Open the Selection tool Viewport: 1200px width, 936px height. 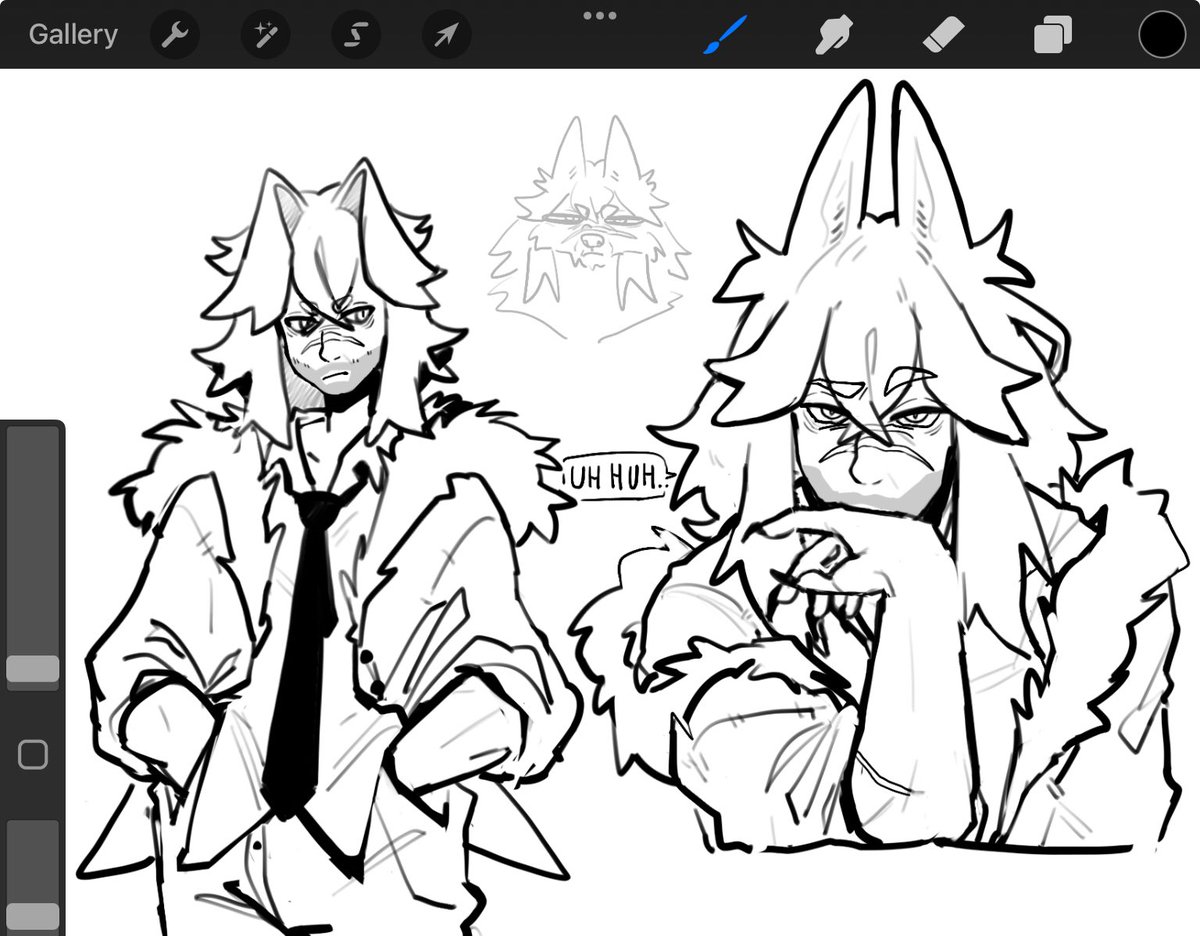tap(355, 33)
